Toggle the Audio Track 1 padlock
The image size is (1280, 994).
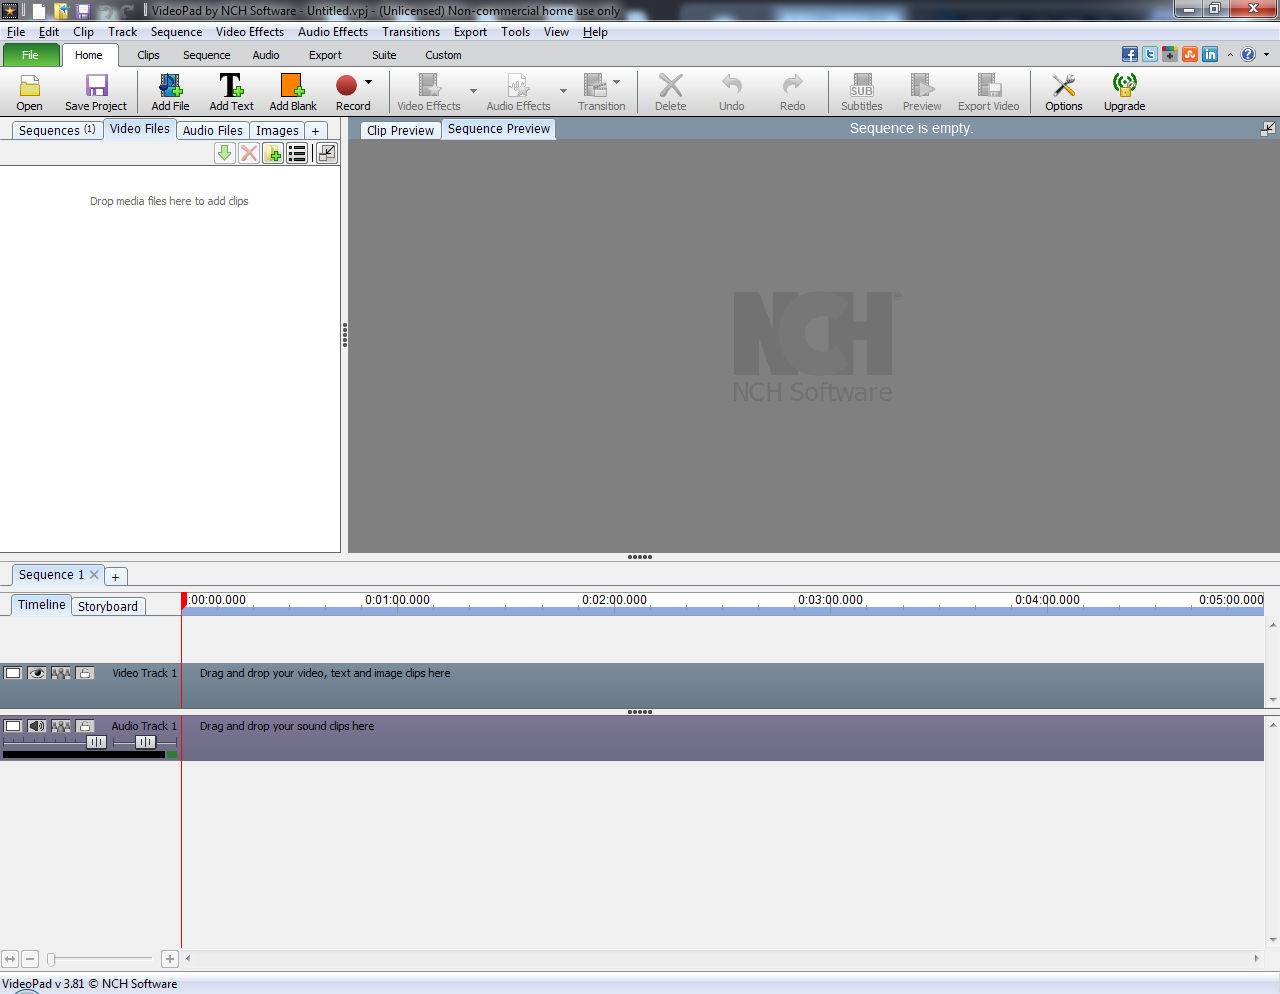pos(85,726)
